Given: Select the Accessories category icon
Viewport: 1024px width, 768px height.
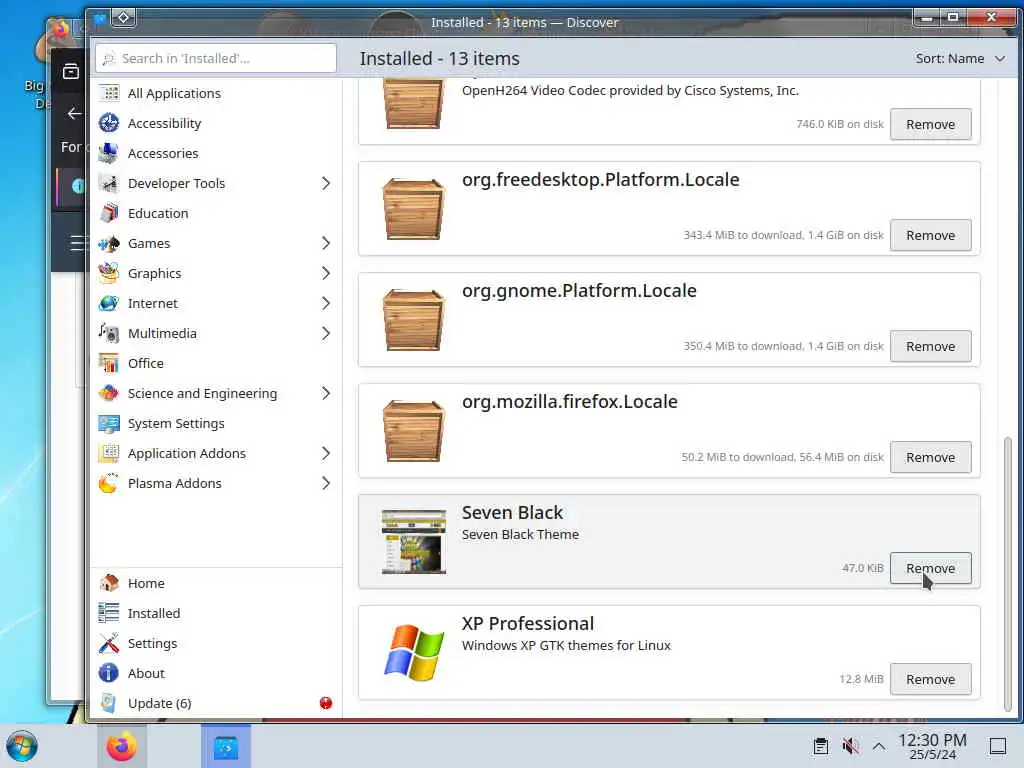Looking at the screenshot, I should [109, 153].
